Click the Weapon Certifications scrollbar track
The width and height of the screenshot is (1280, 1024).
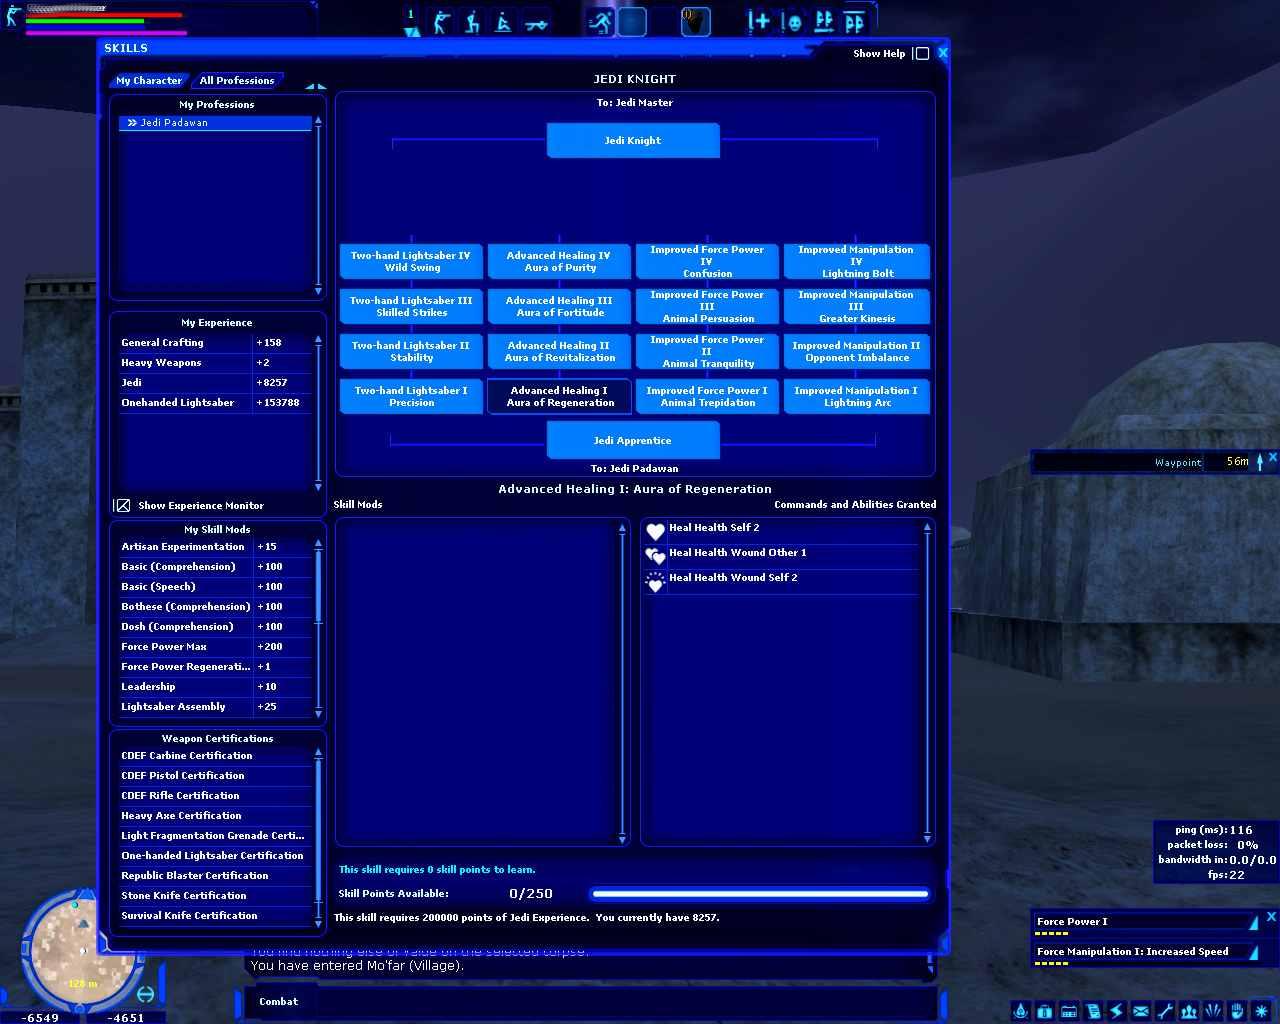click(318, 837)
